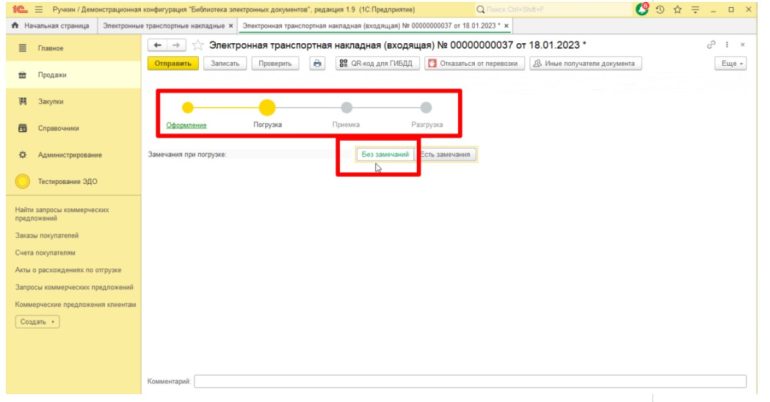The height and width of the screenshot is (402, 770).
Task: Open the Закупки section
Action: coord(74,102)
